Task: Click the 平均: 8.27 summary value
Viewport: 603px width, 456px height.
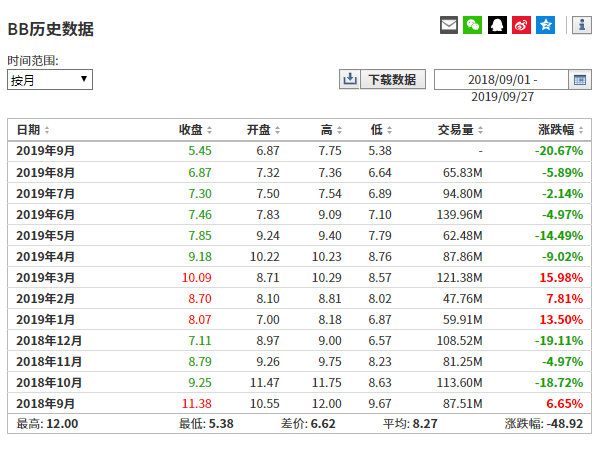Action: (x=410, y=424)
